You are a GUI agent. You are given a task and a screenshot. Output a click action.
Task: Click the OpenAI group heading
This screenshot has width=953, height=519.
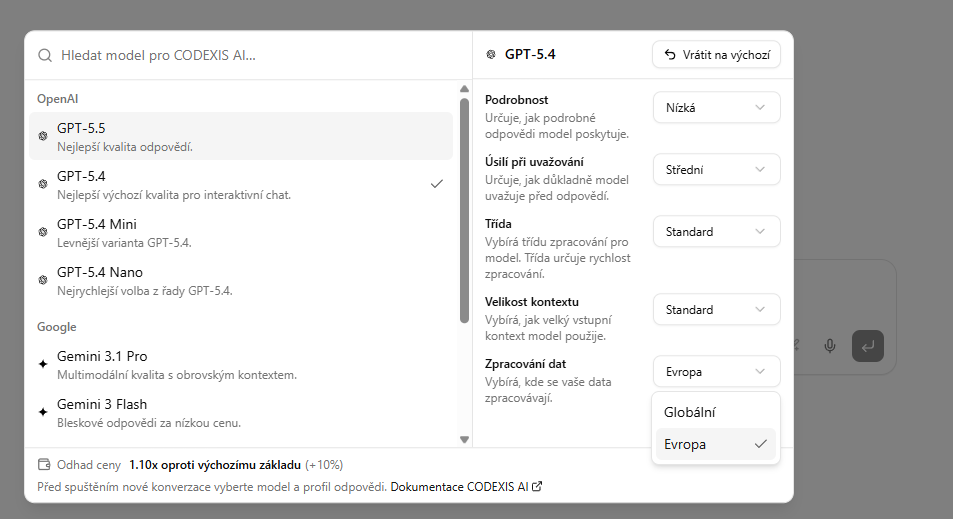coord(58,98)
